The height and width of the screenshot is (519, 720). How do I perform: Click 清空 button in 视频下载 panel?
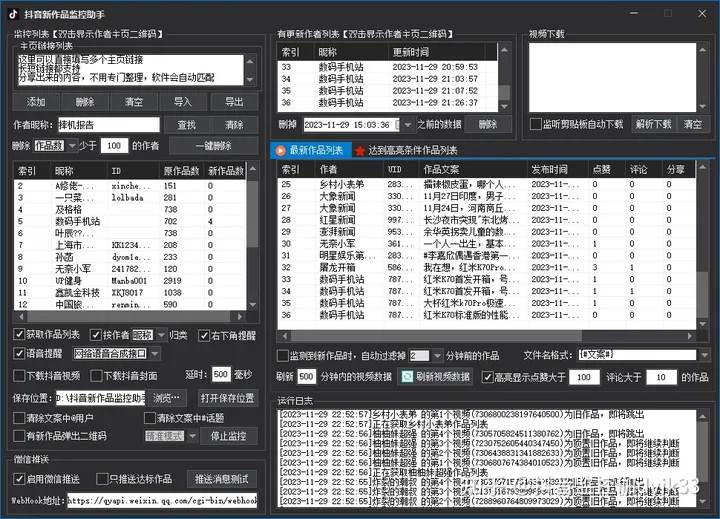pyautogui.click(x=692, y=124)
